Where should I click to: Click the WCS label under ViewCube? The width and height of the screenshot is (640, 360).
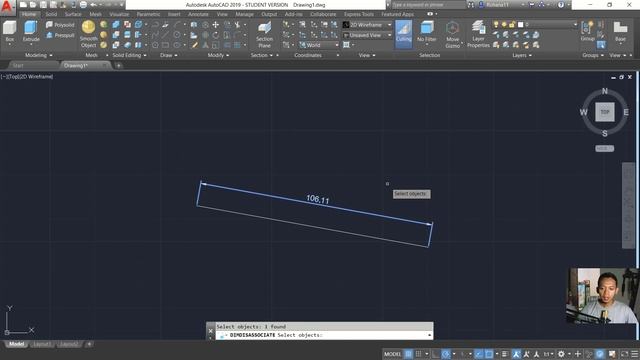(604, 149)
